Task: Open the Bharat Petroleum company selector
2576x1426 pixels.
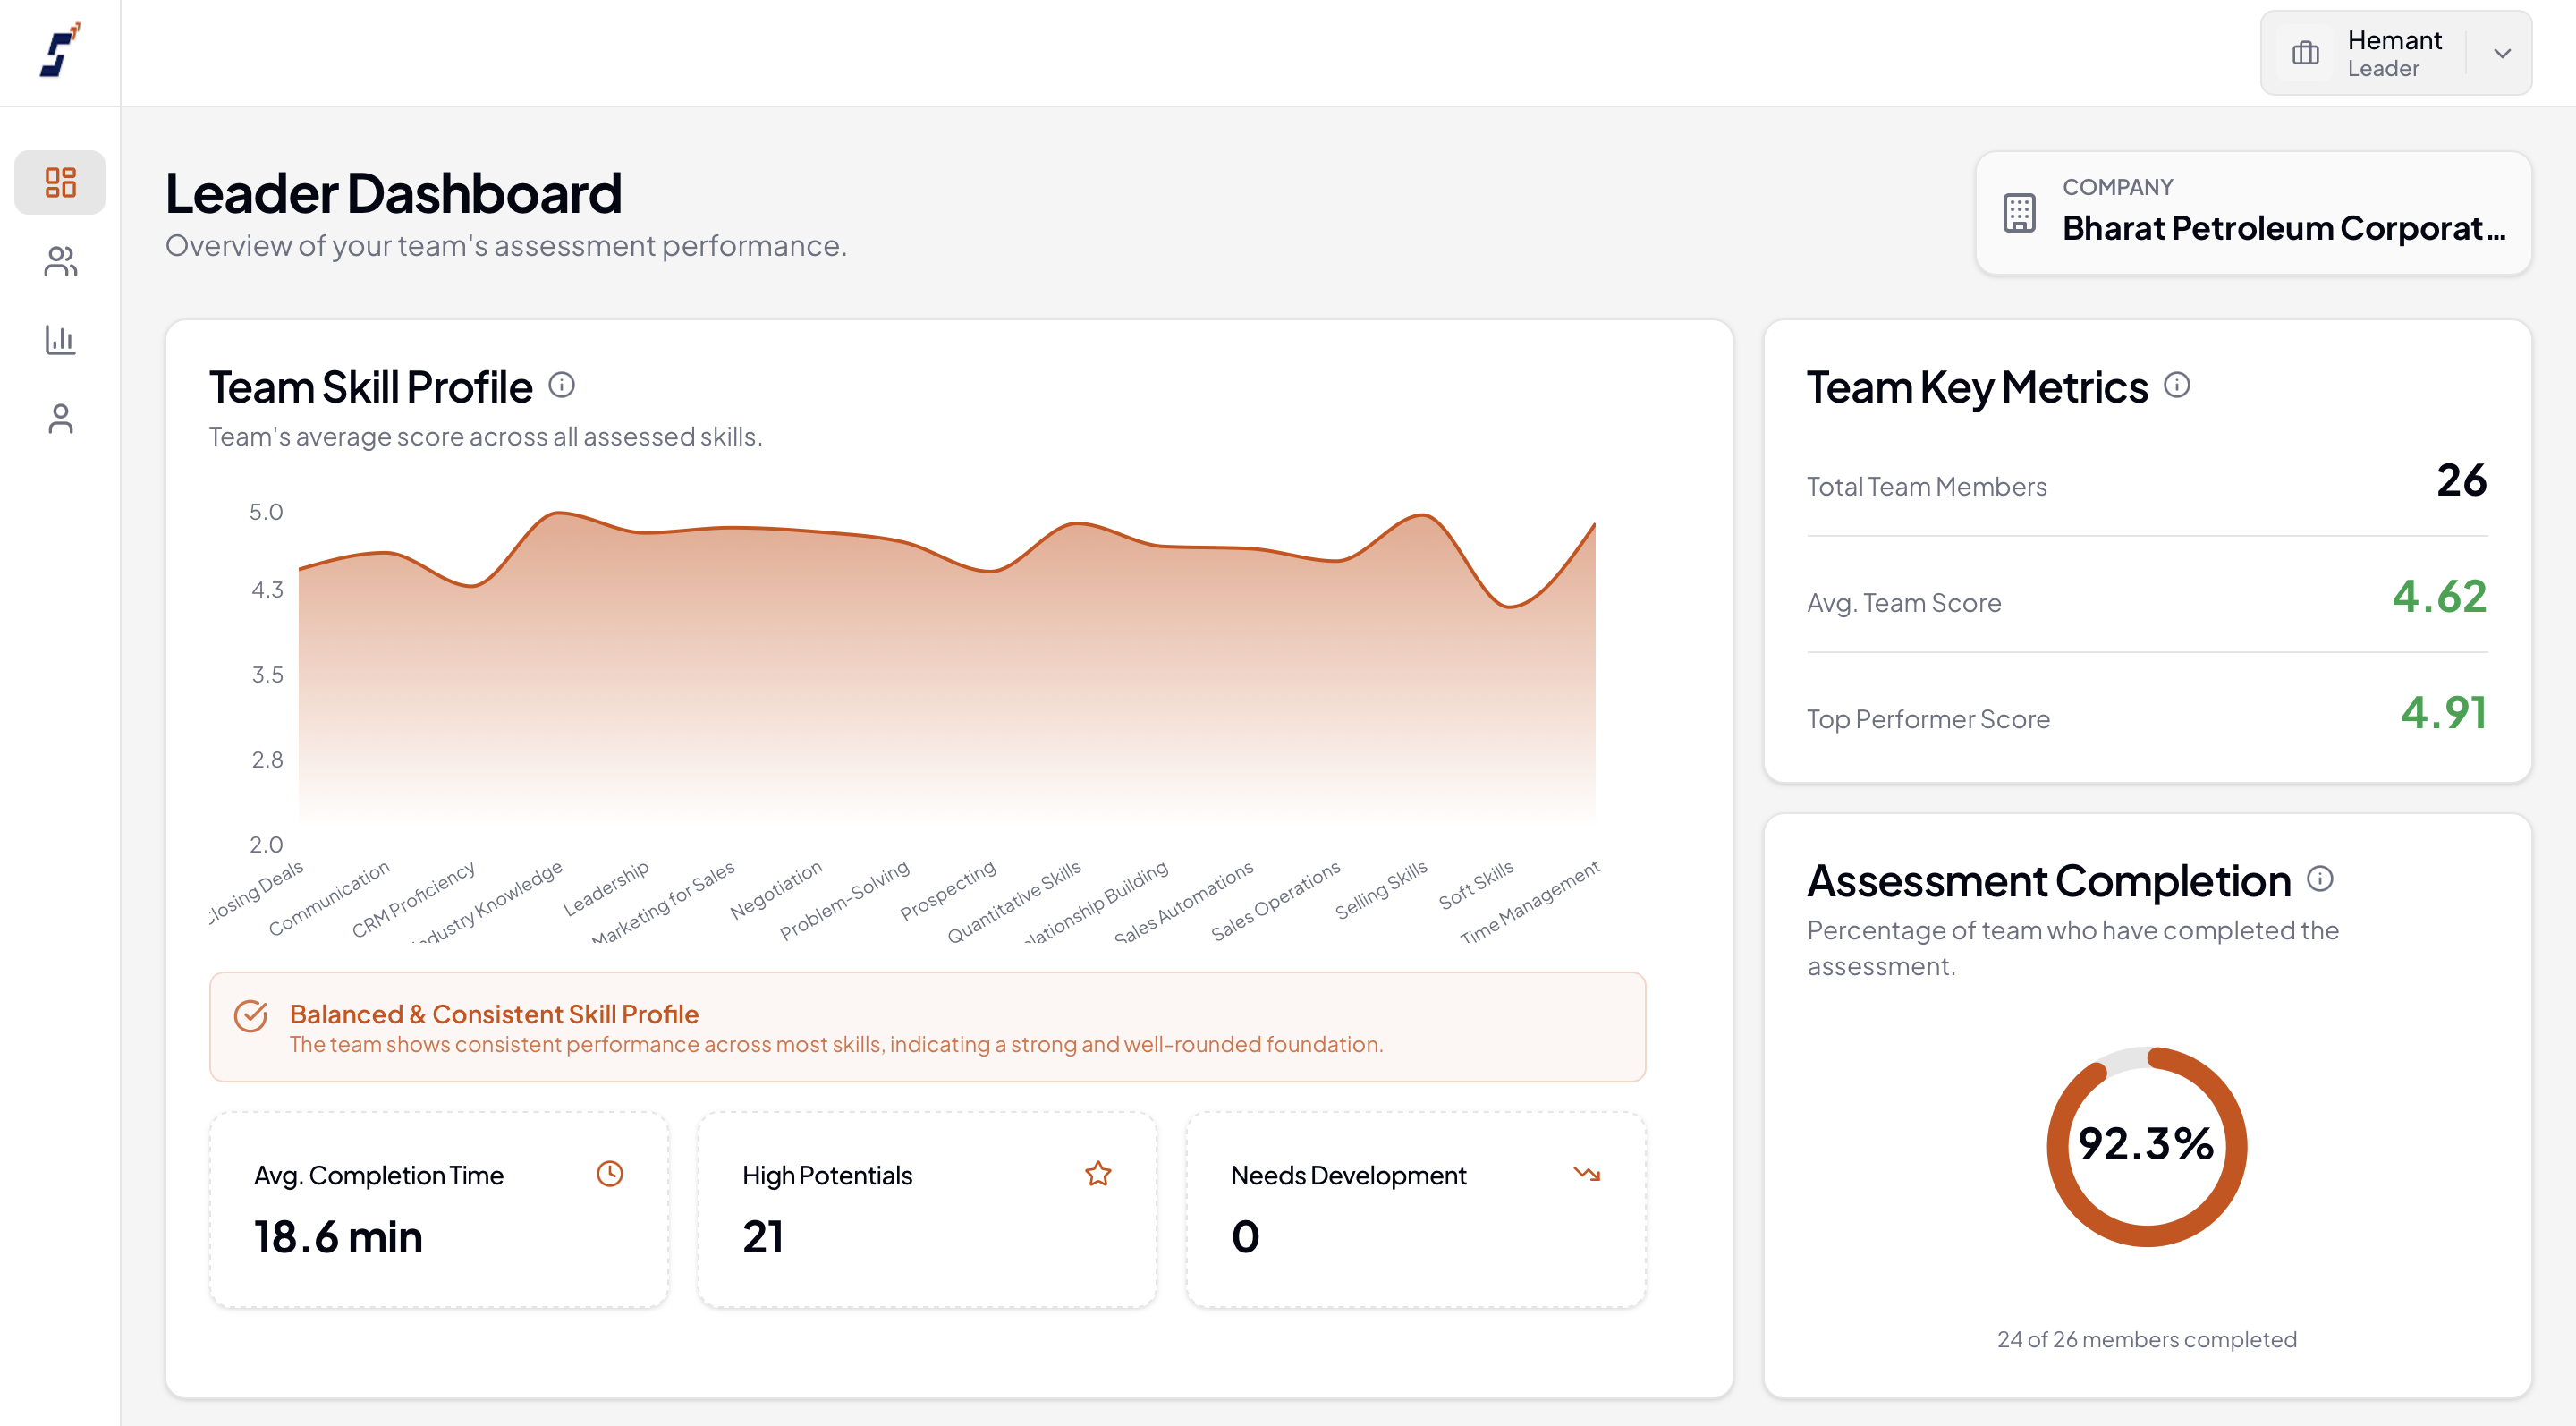Action: [2253, 213]
